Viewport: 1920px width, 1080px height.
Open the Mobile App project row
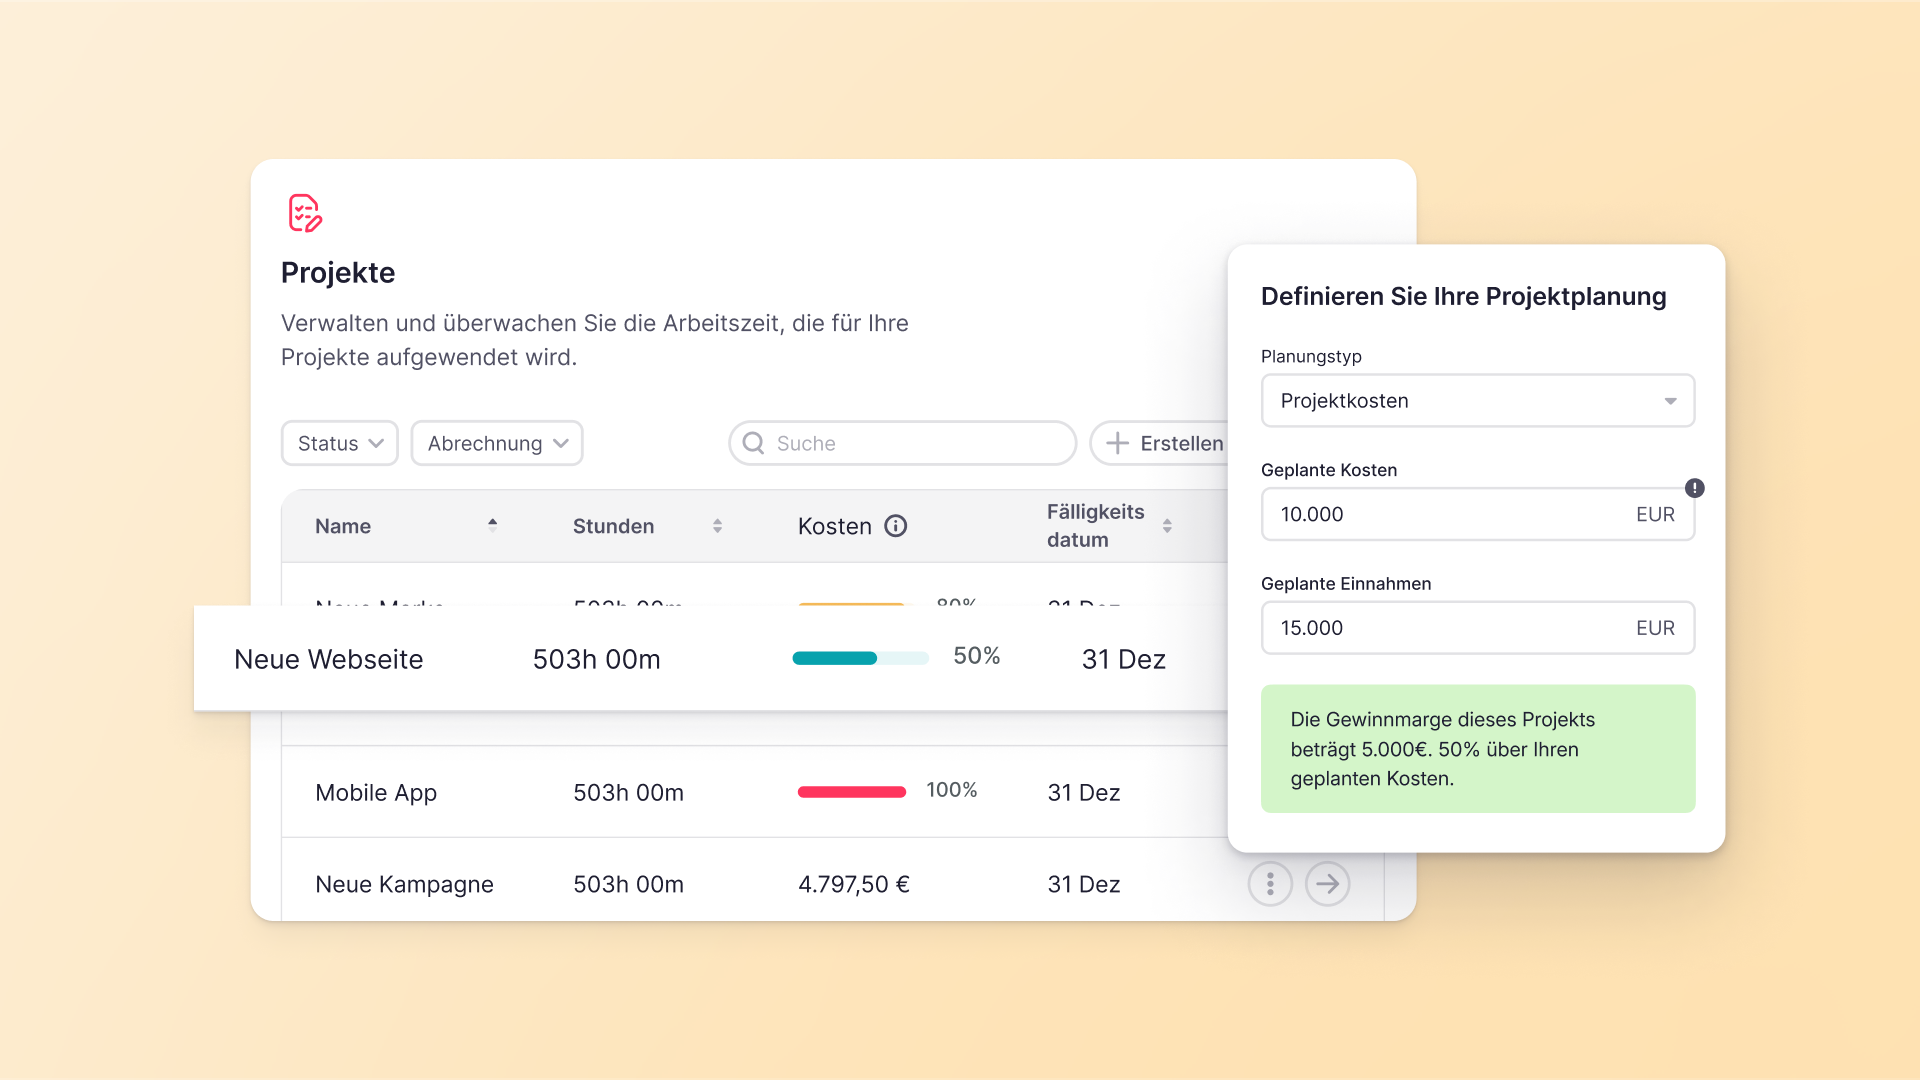[376, 792]
